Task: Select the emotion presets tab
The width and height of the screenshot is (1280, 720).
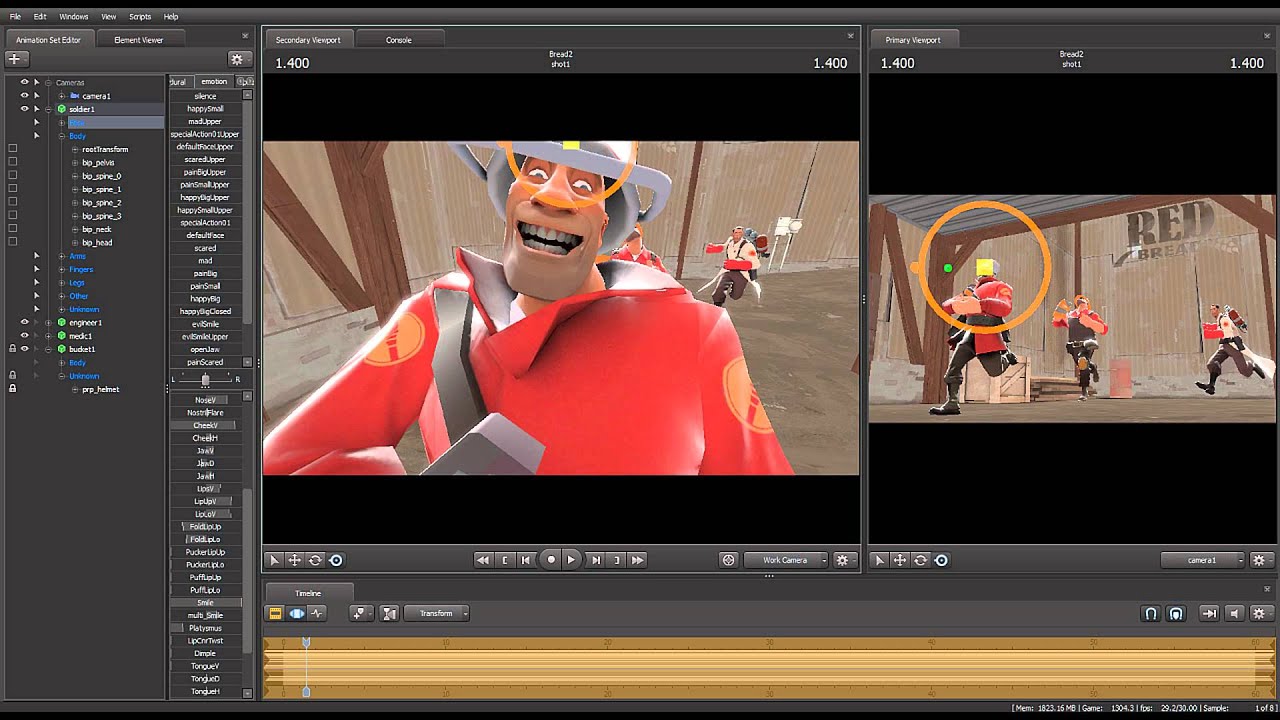Action: coord(214,82)
